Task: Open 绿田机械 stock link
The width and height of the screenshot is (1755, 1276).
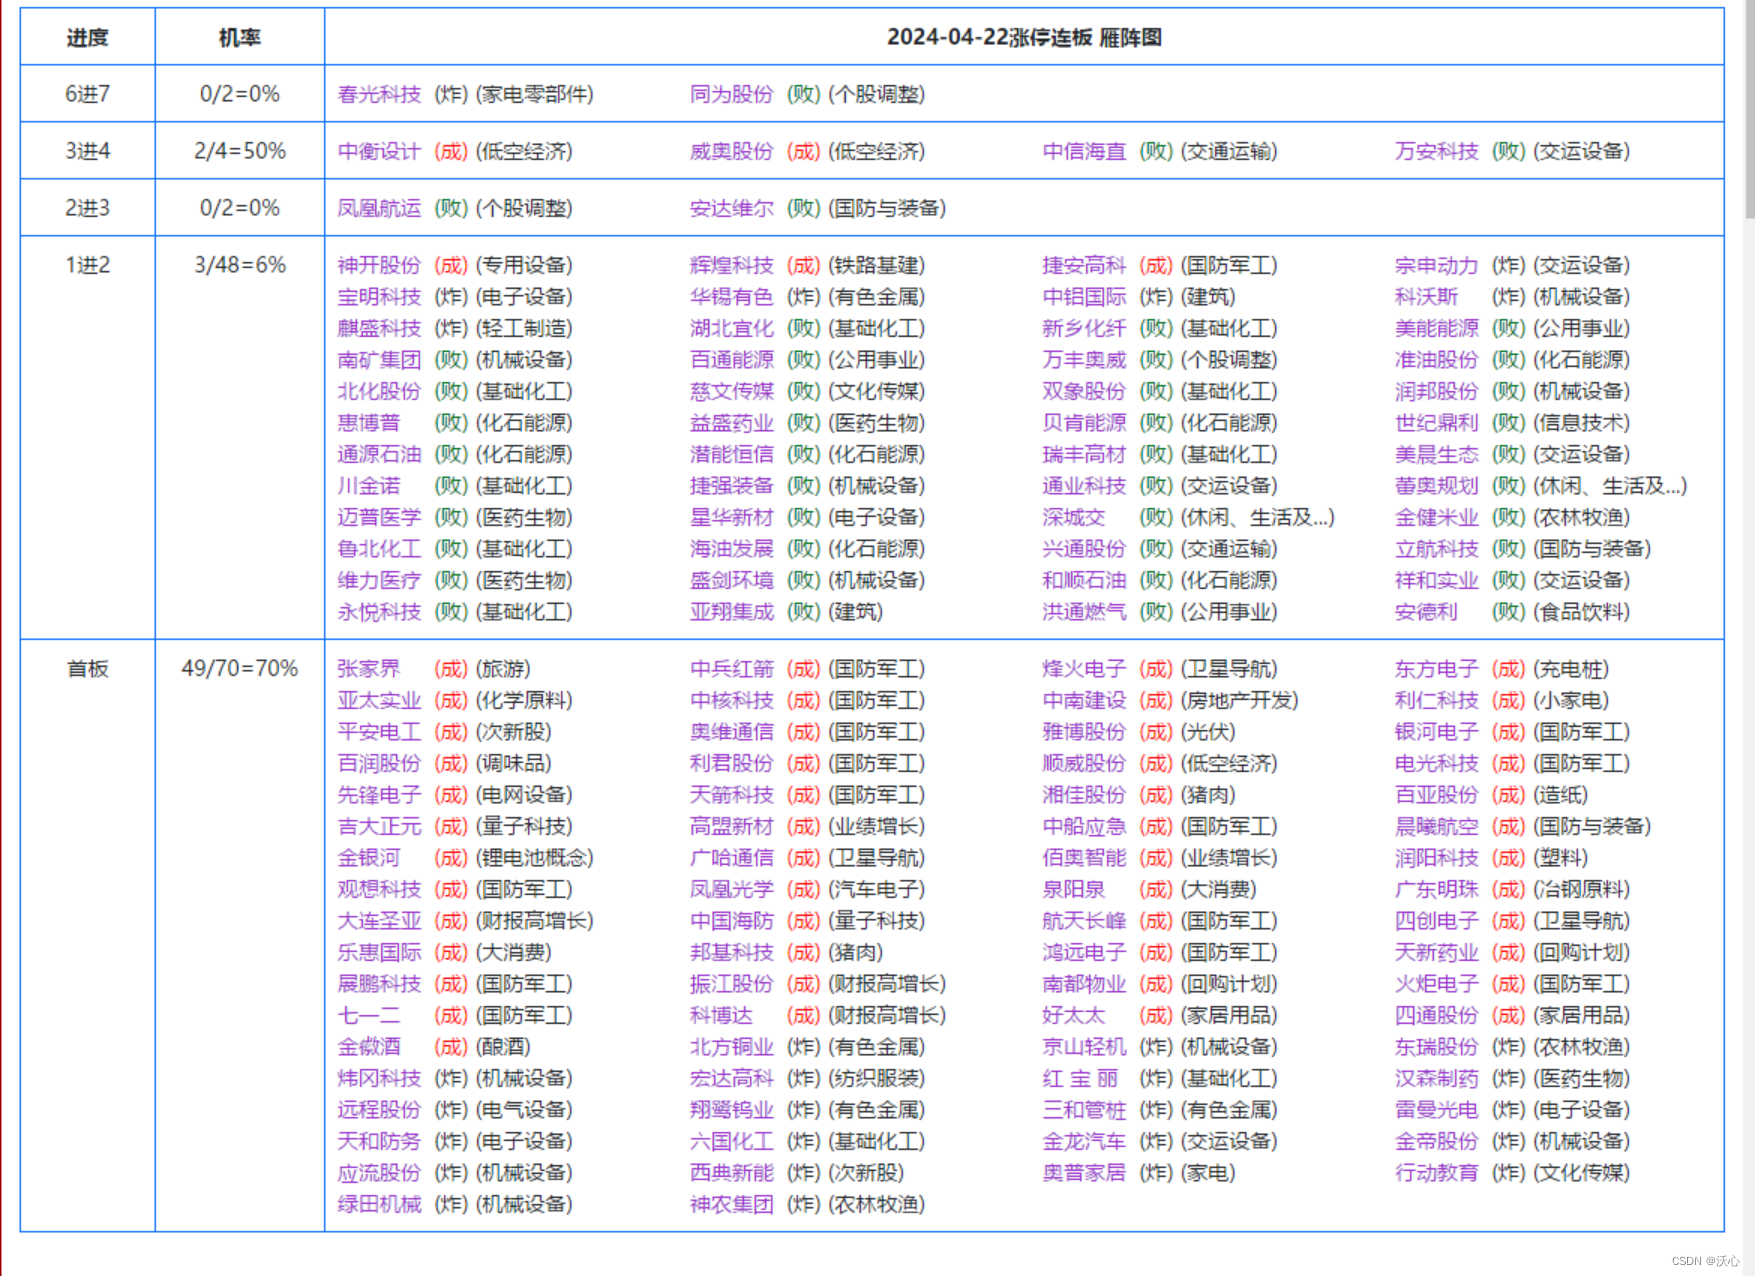Action: tap(379, 1205)
